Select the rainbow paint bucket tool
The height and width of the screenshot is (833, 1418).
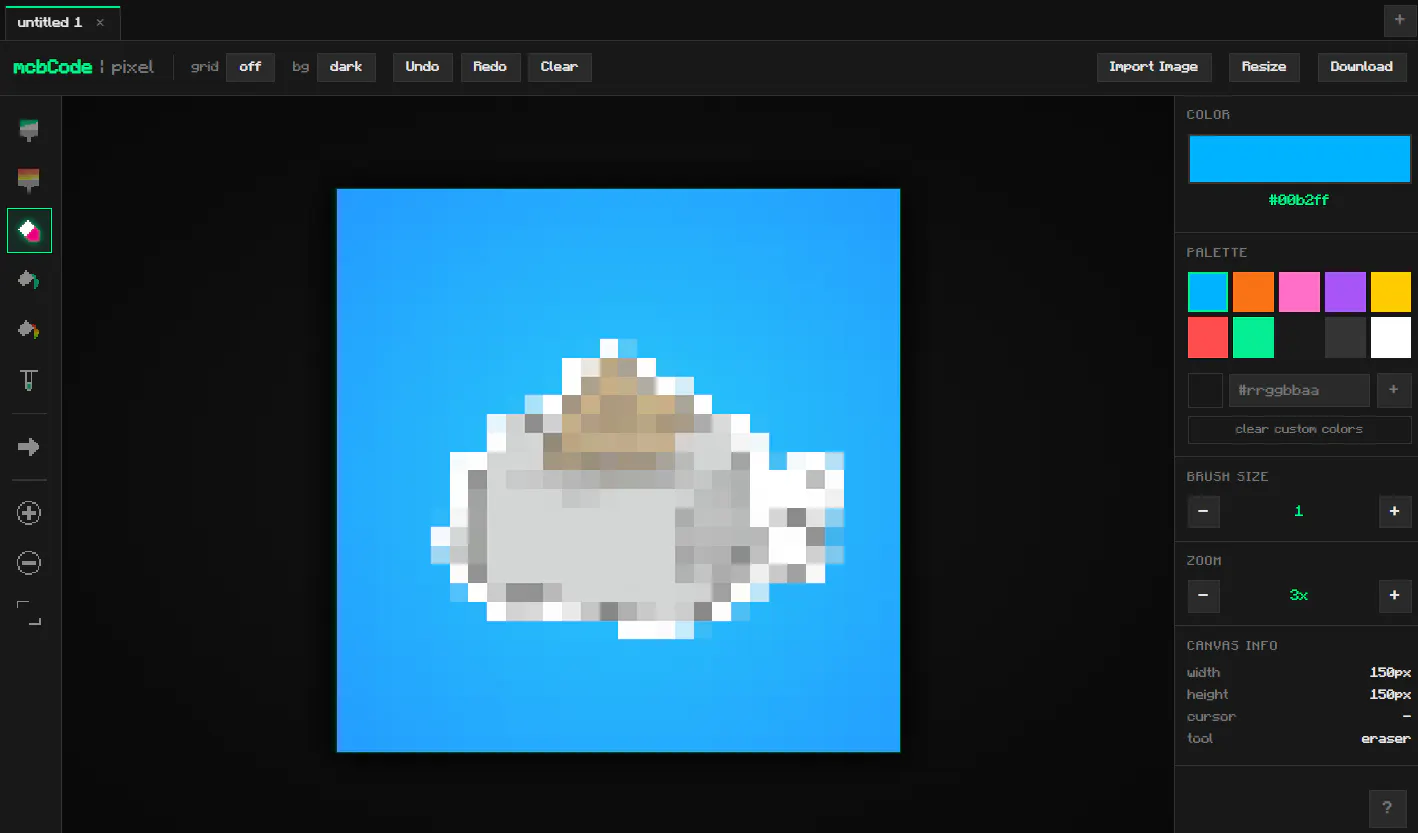(x=29, y=330)
